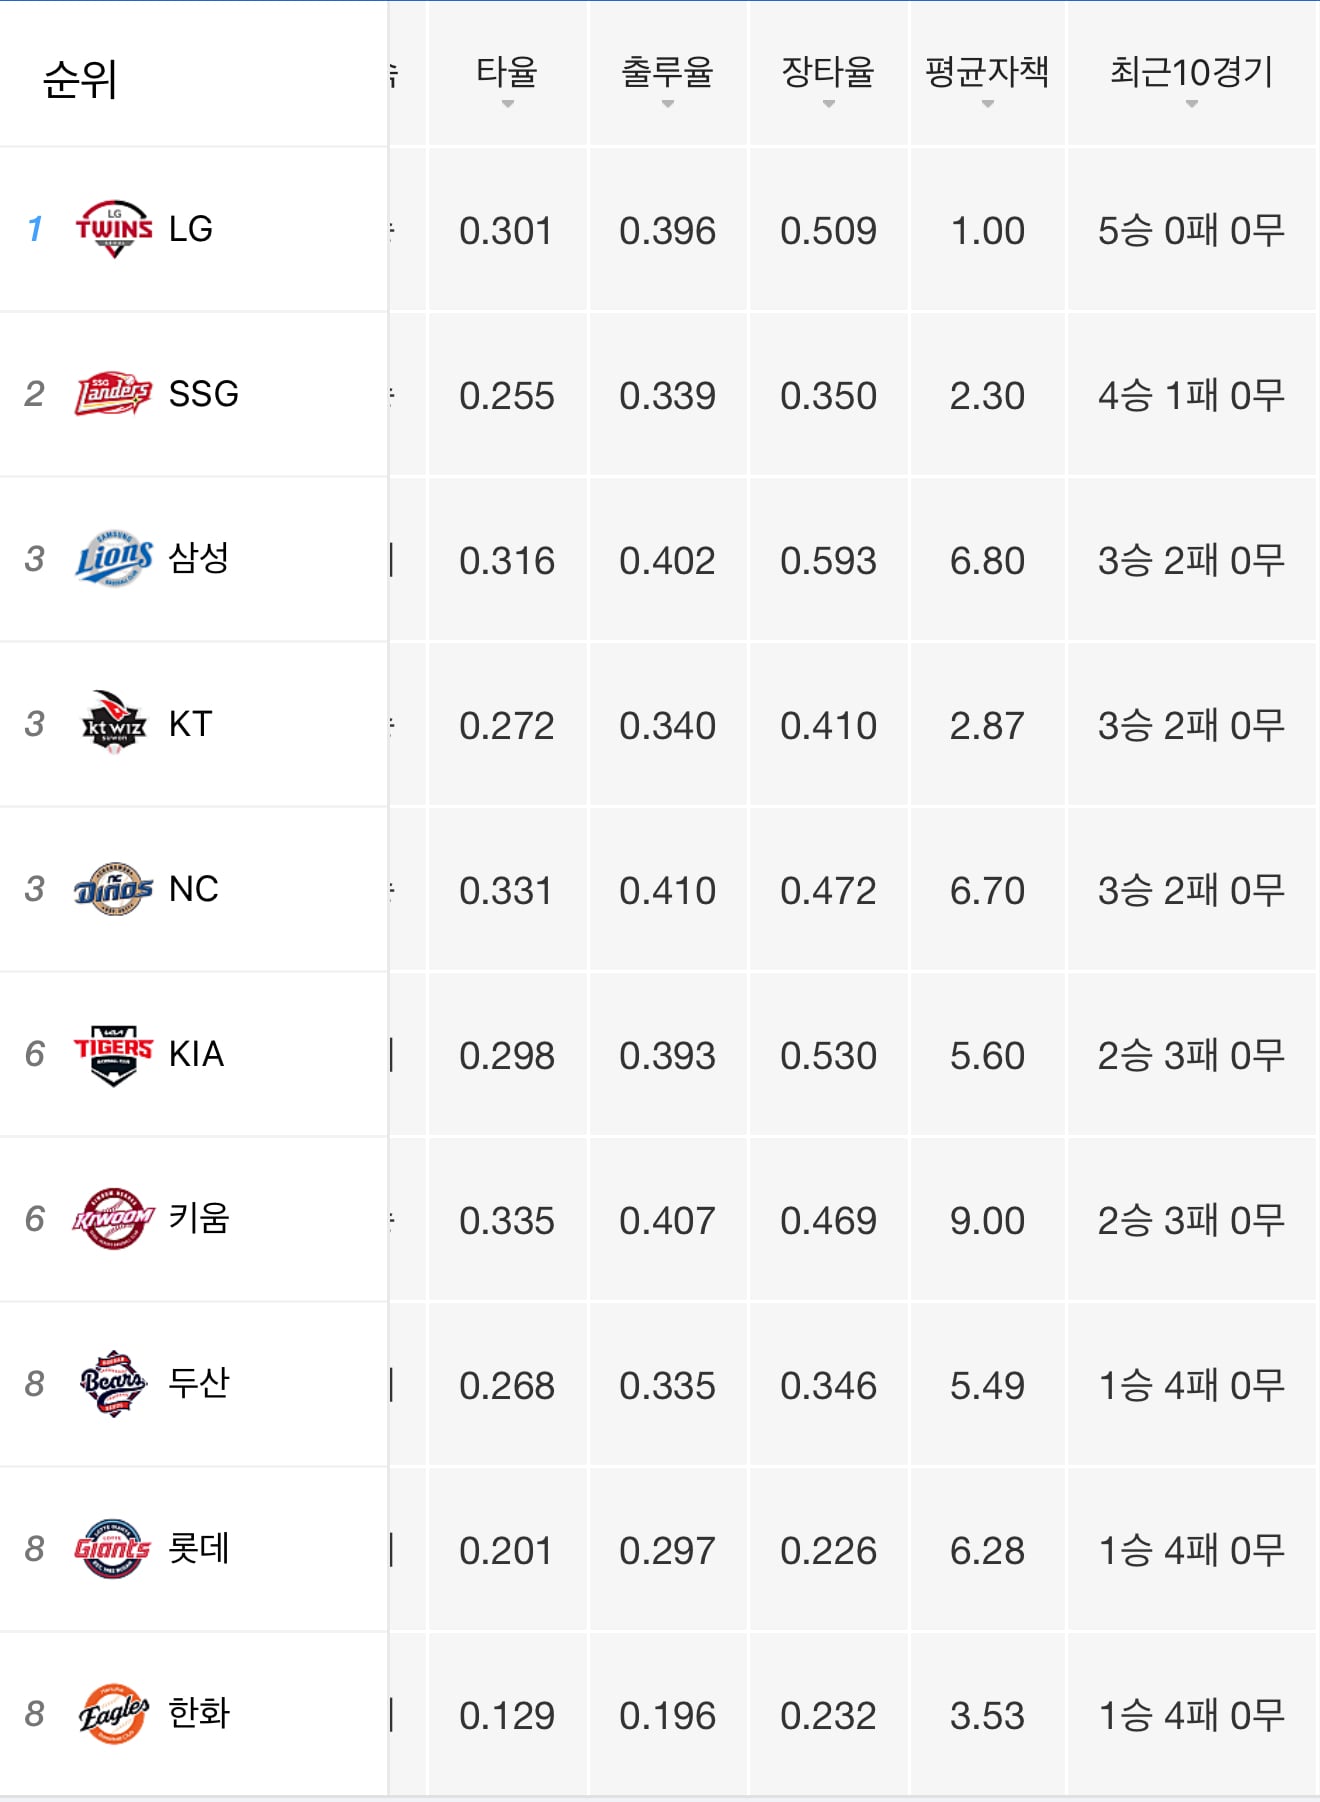Viewport: 1320px width, 1802px height.
Task: Sort by 타율 column arrow
Action: coord(508,104)
